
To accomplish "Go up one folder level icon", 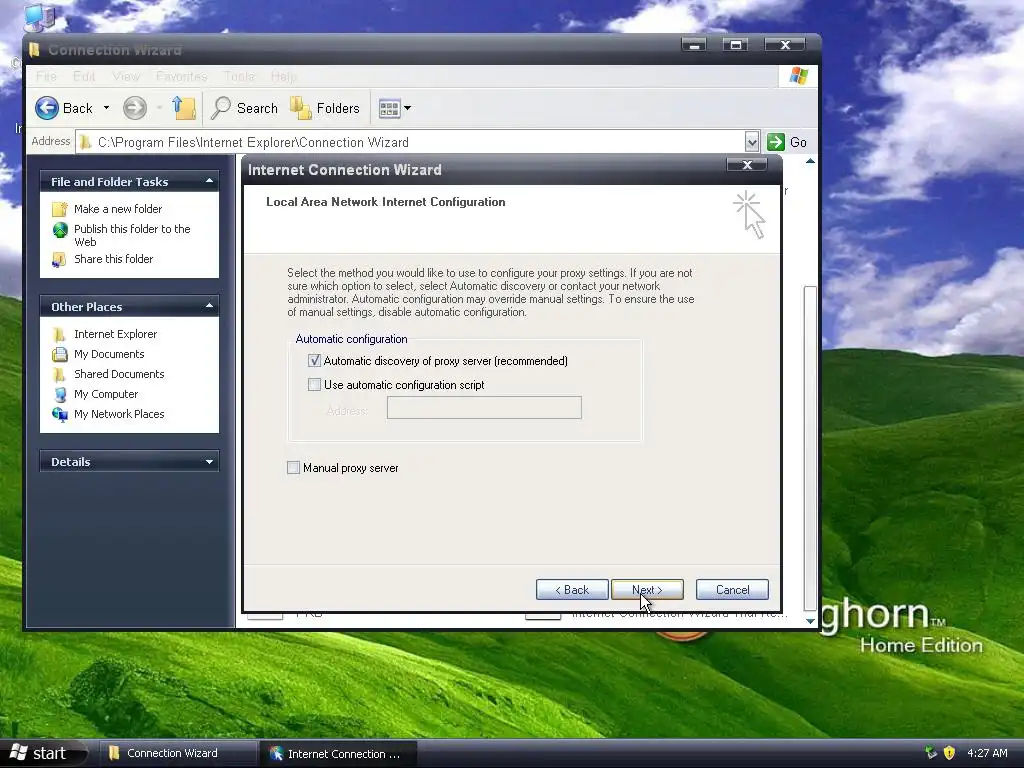I will tap(184, 108).
